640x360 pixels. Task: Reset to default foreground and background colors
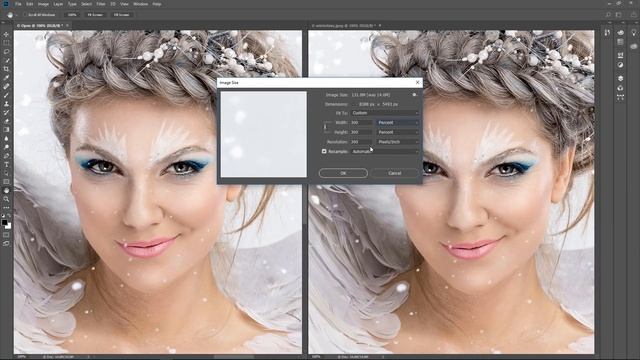pyautogui.click(x=3, y=216)
